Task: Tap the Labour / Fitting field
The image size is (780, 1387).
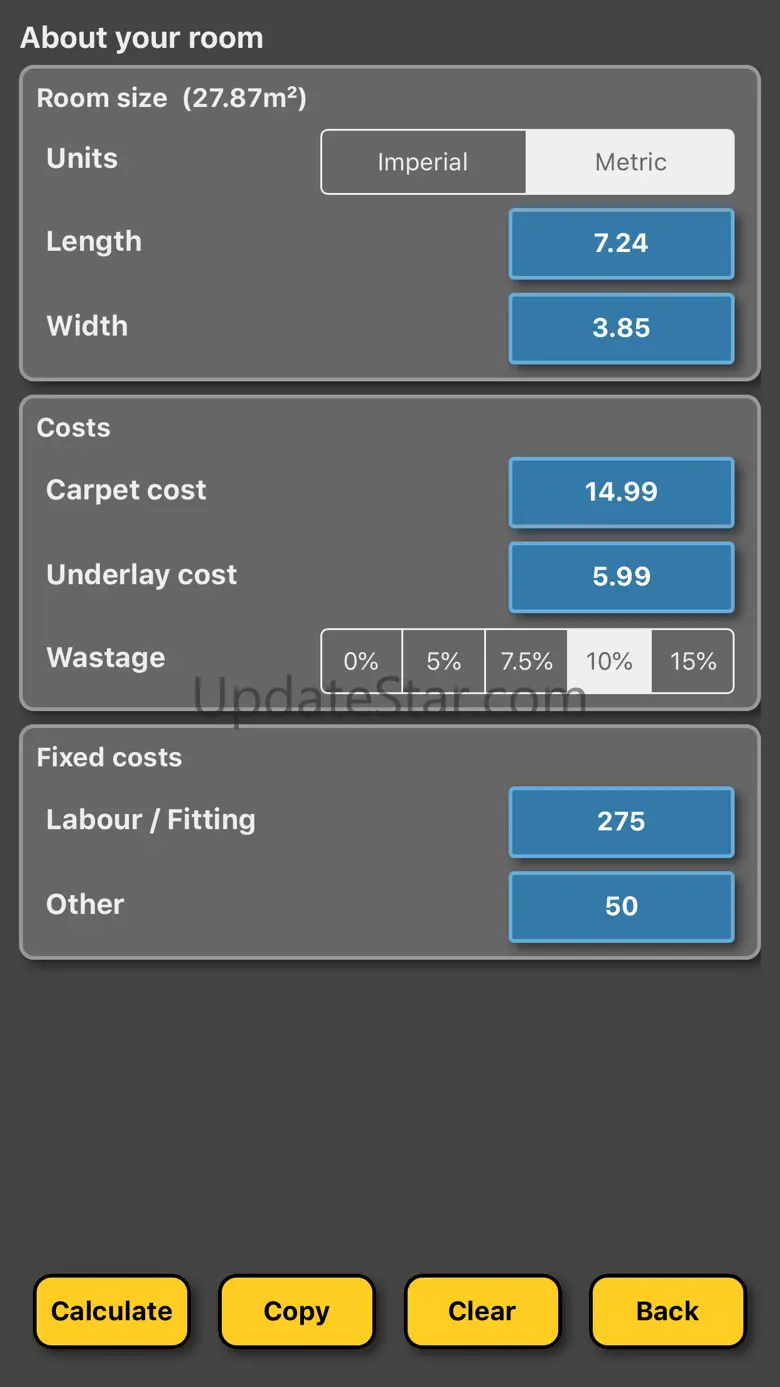Action: click(x=621, y=822)
